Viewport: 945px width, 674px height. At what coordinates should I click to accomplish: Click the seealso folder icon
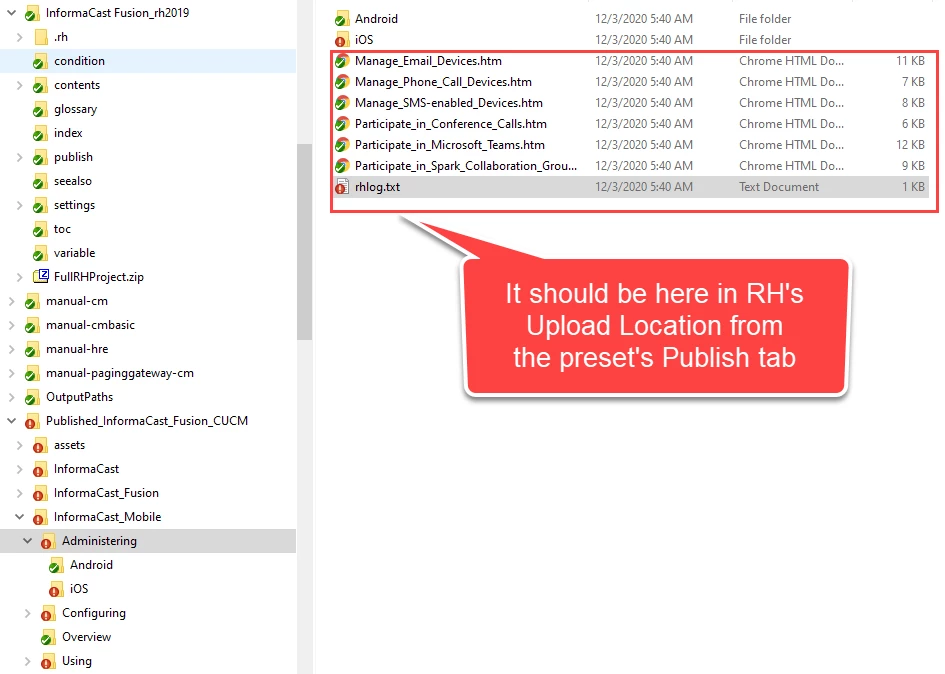coord(40,181)
